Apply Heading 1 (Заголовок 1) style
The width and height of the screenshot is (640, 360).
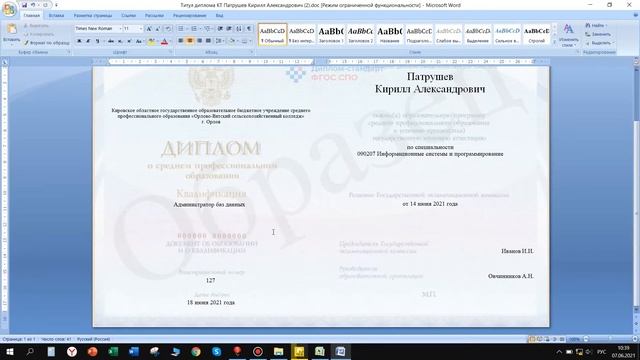331,34
